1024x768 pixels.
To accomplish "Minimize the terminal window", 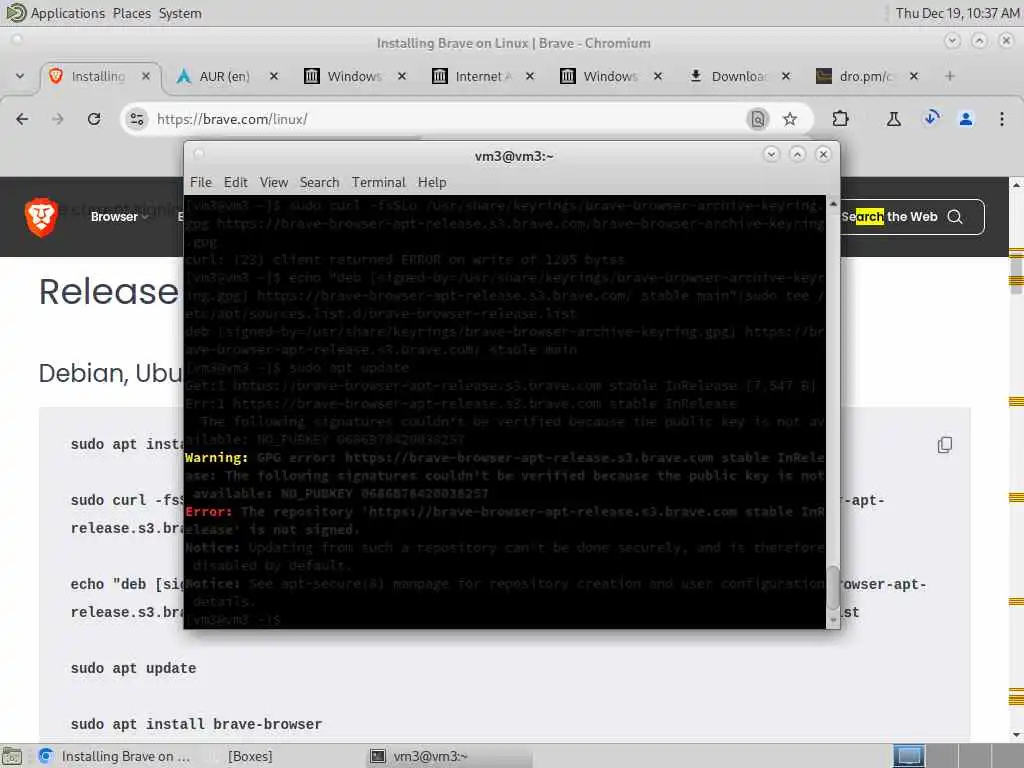I will [x=771, y=154].
